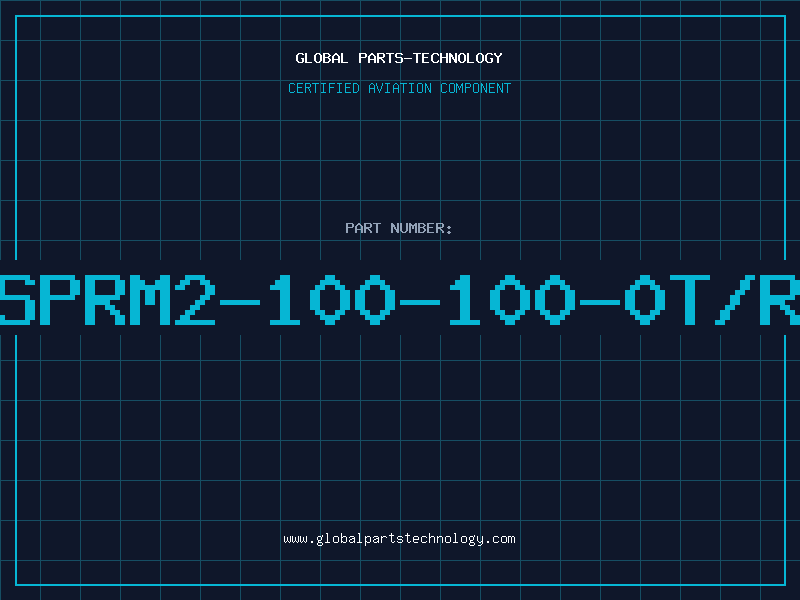Screen dimensions: 800x600
Task: Select 'CERTIFIED AVIATION COMPONENT' subtitle text
Action: (x=399, y=88)
